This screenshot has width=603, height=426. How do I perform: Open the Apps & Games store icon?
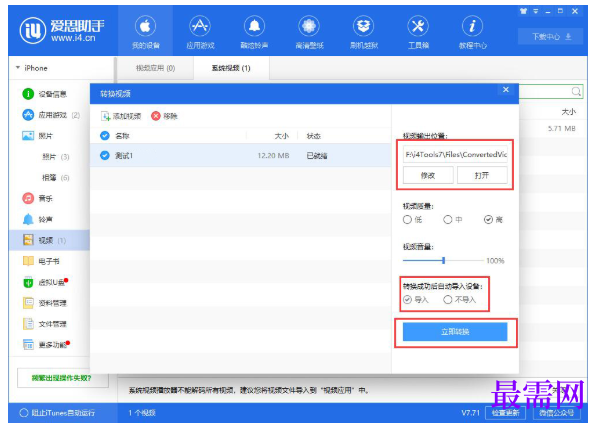point(200,27)
